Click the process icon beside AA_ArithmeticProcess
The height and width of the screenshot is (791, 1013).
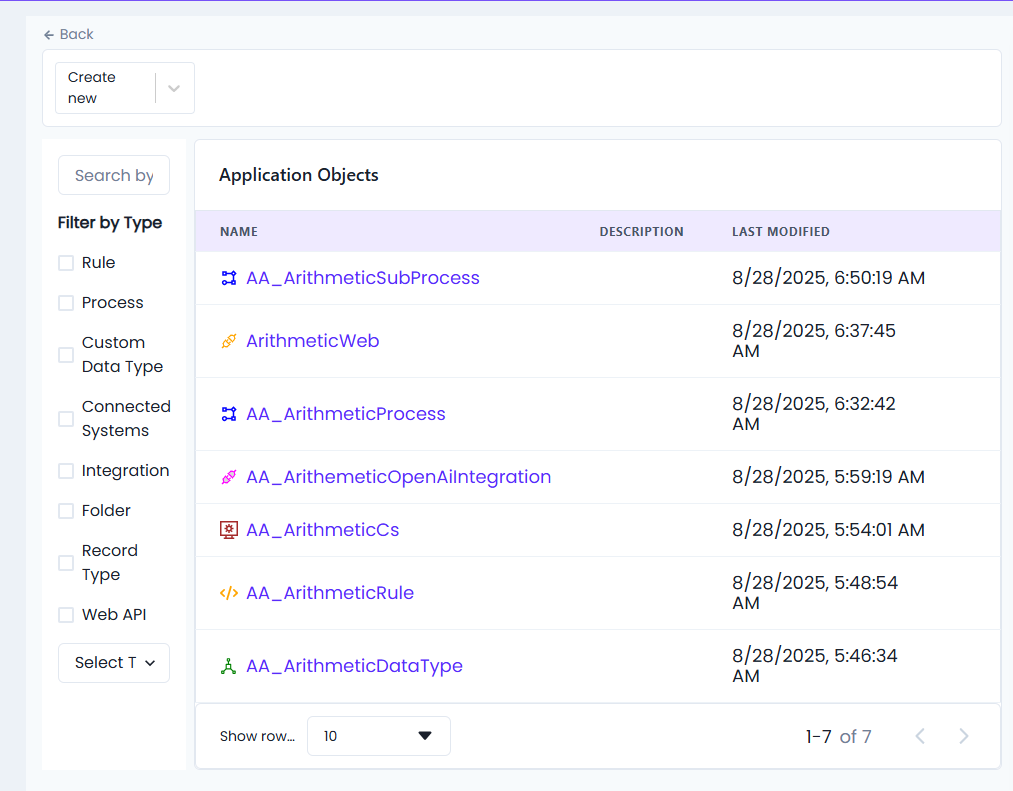coord(229,414)
